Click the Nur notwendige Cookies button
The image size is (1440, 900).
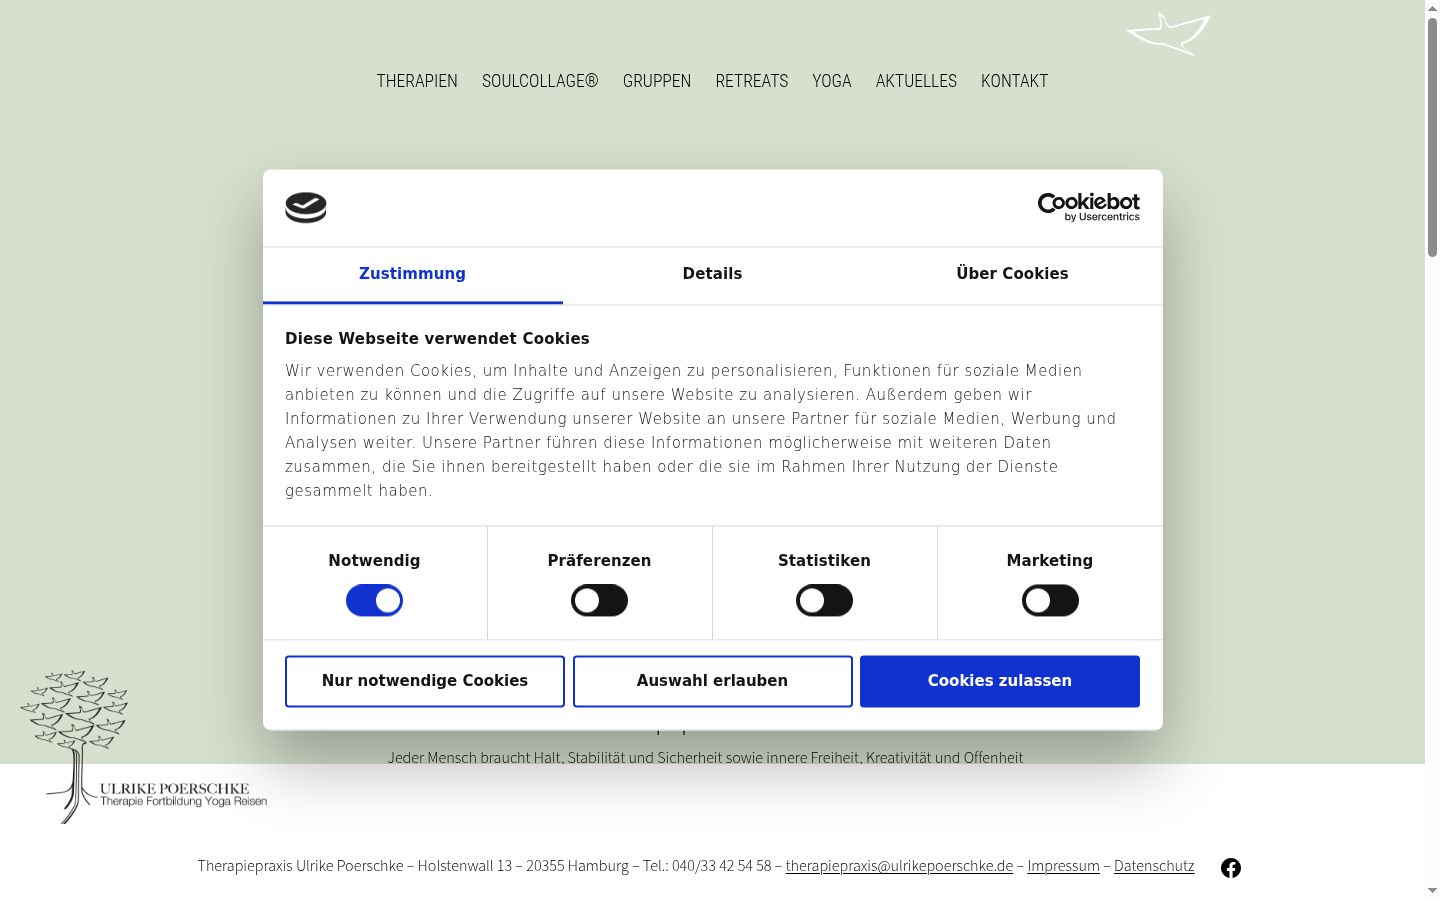pyautogui.click(x=425, y=681)
